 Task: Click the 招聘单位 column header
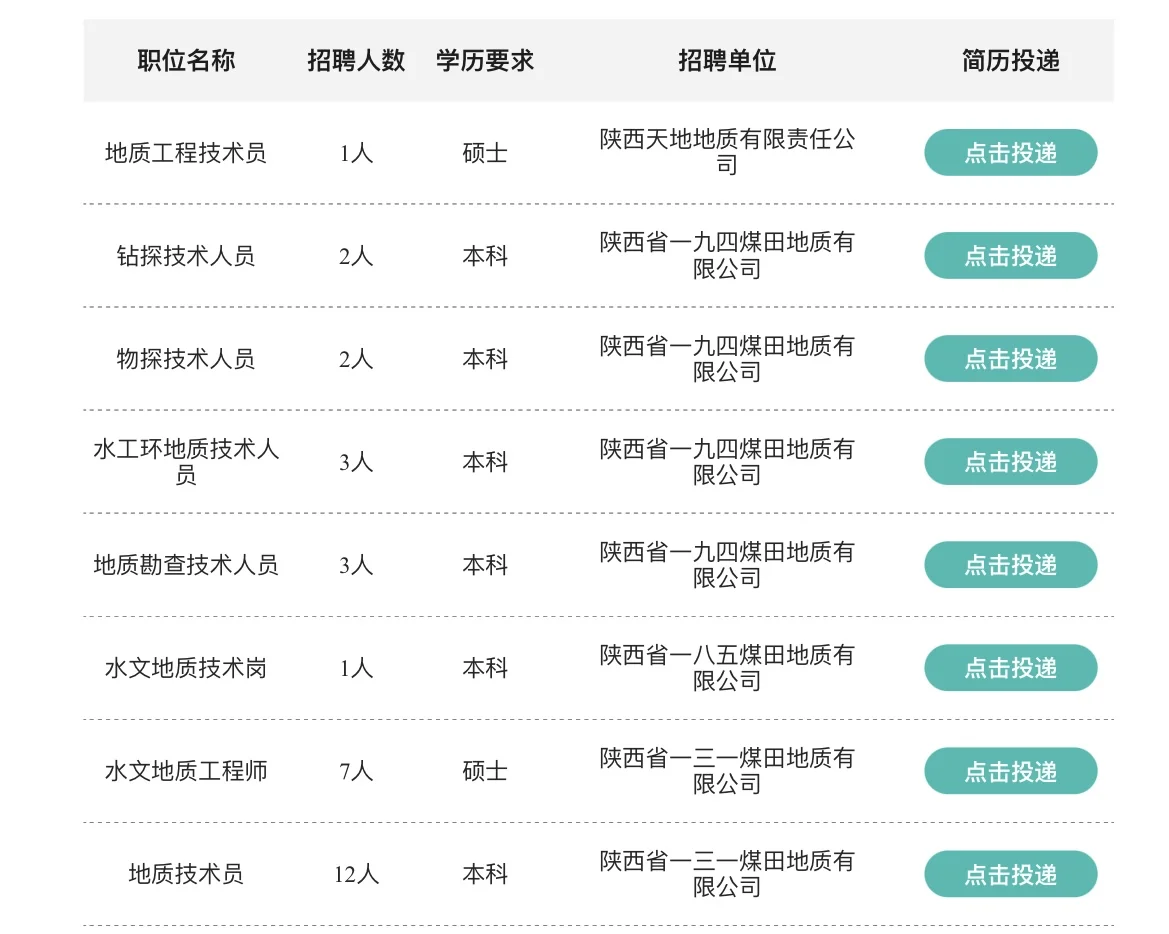click(x=727, y=60)
